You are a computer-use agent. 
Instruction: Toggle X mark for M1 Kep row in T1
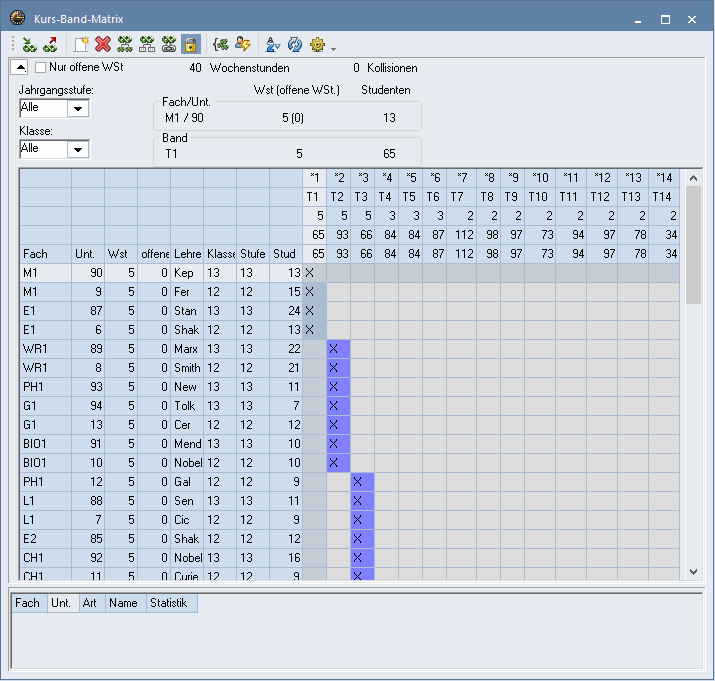pos(315,273)
